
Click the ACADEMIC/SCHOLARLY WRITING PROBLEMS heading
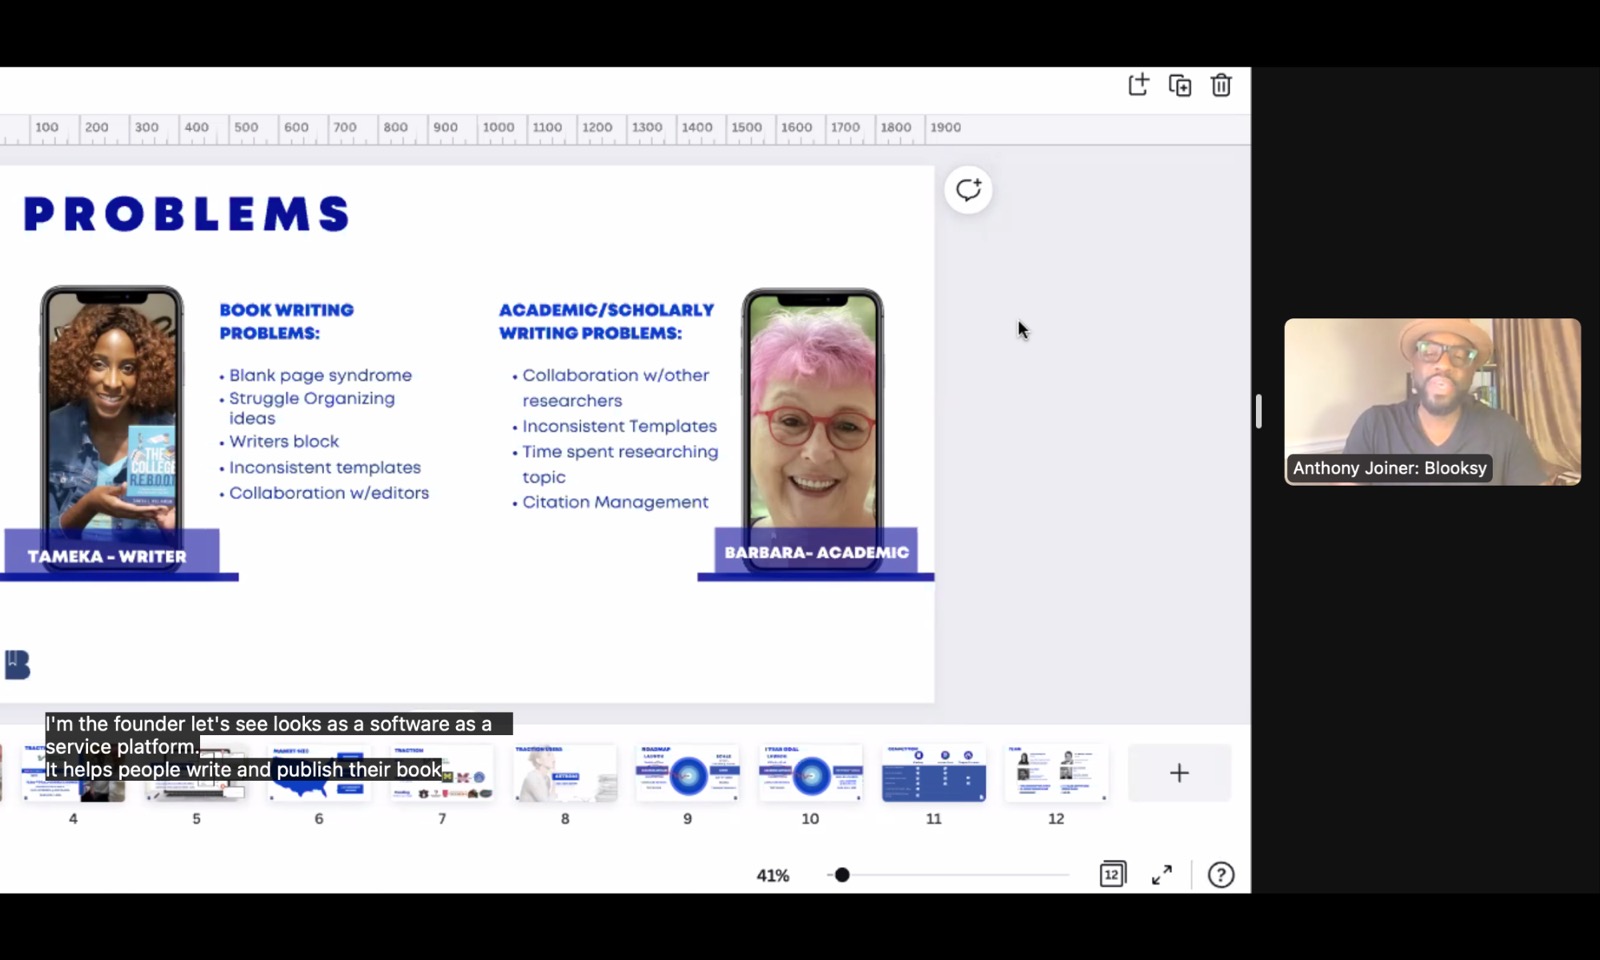tap(606, 321)
